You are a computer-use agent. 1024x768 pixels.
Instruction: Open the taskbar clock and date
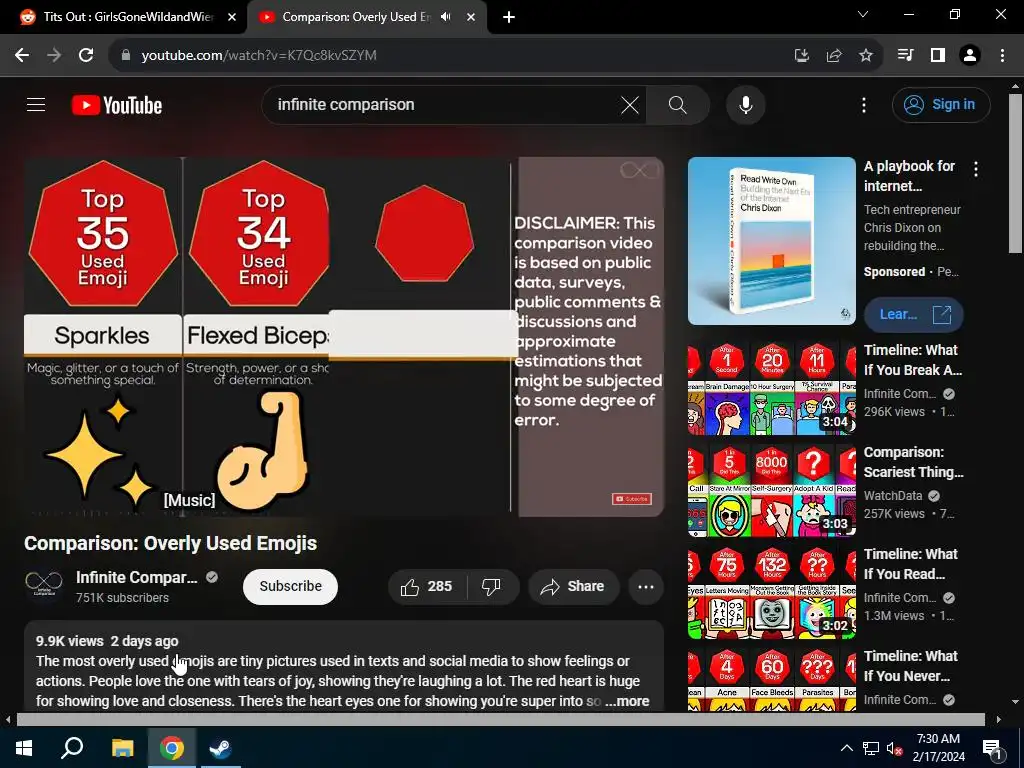click(x=938, y=748)
